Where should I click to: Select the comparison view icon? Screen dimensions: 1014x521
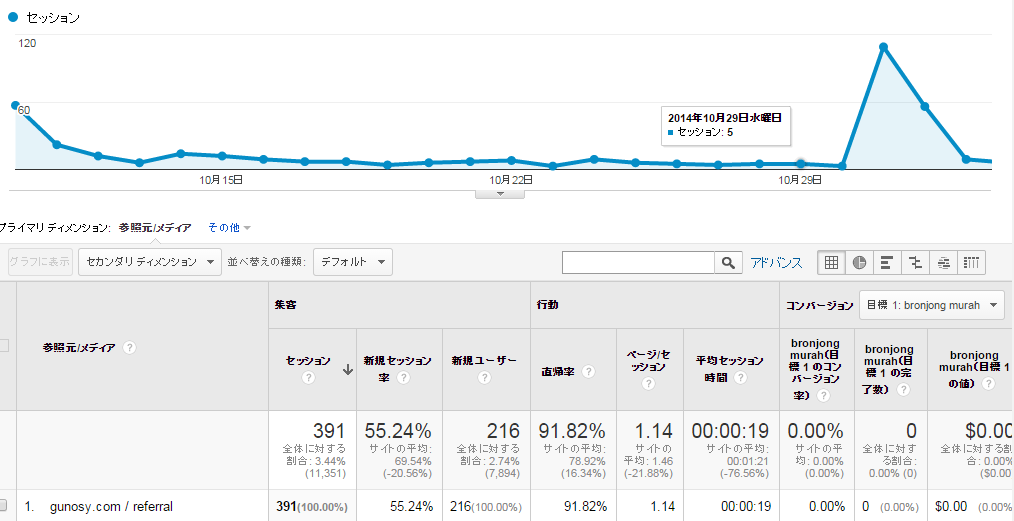tap(914, 263)
